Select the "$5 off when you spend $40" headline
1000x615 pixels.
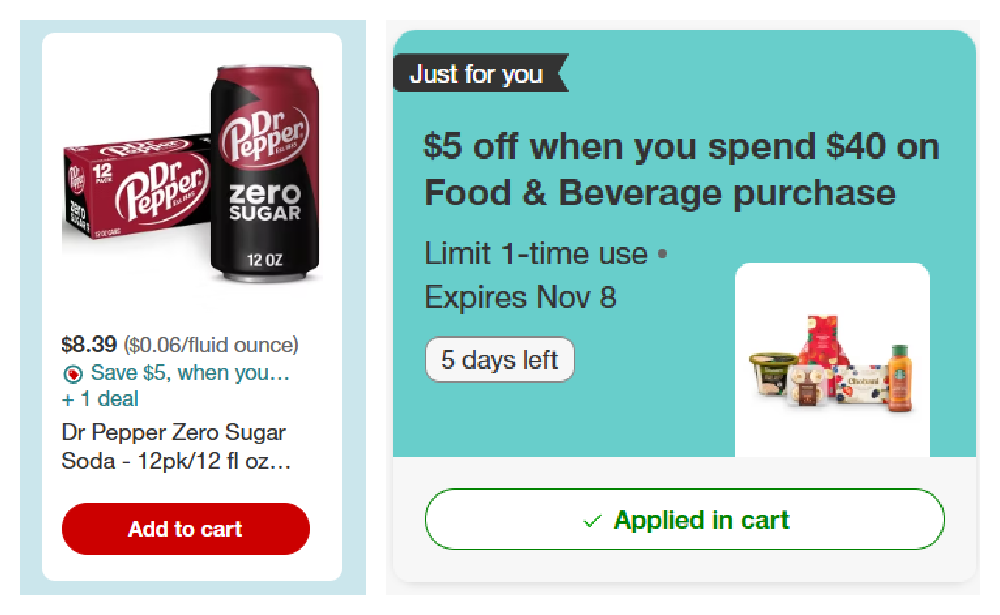pyautogui.click(x=681, y=147)
